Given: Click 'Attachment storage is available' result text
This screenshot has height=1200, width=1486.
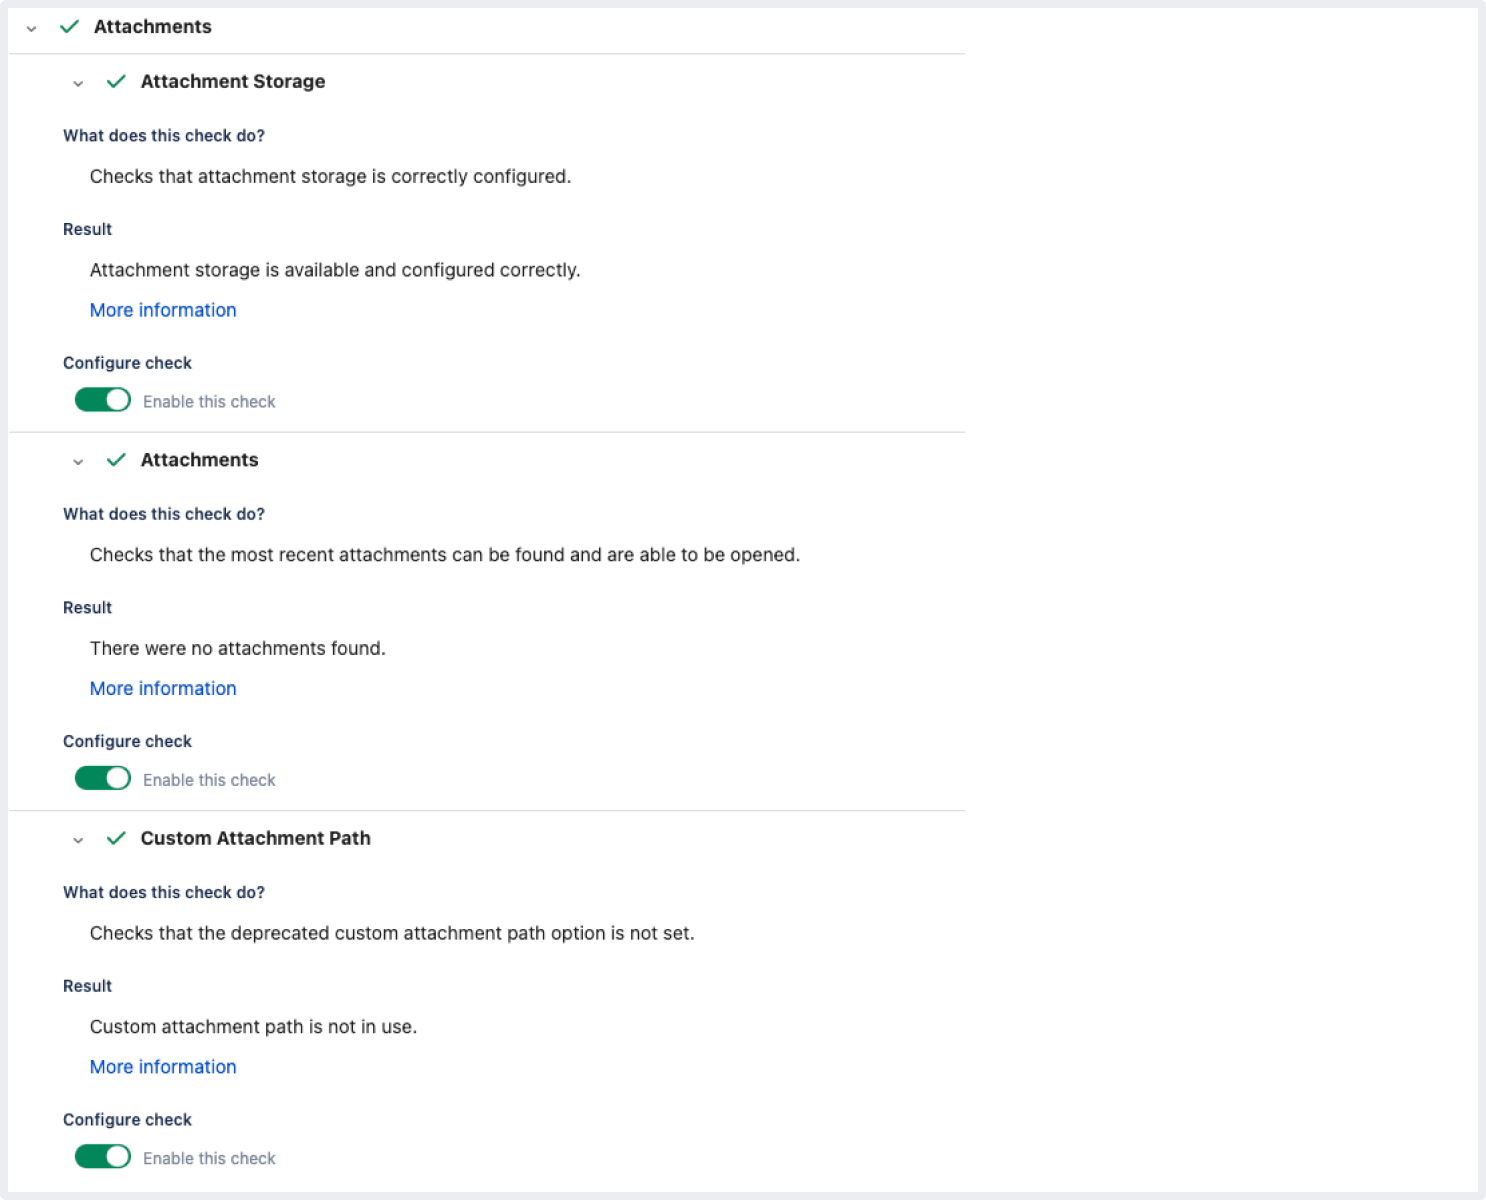Looking at the screenshot, I should (x=334, y=270).
